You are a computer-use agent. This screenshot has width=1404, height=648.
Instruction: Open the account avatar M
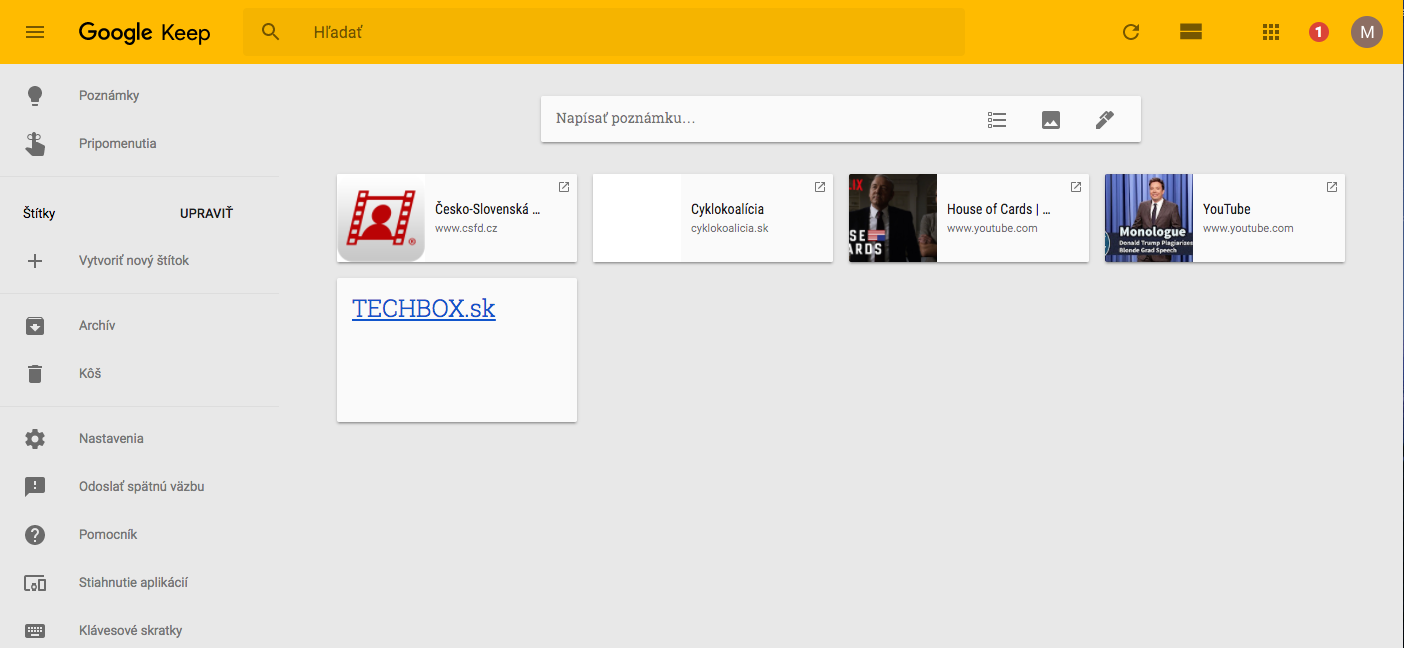pos(1367,32)
